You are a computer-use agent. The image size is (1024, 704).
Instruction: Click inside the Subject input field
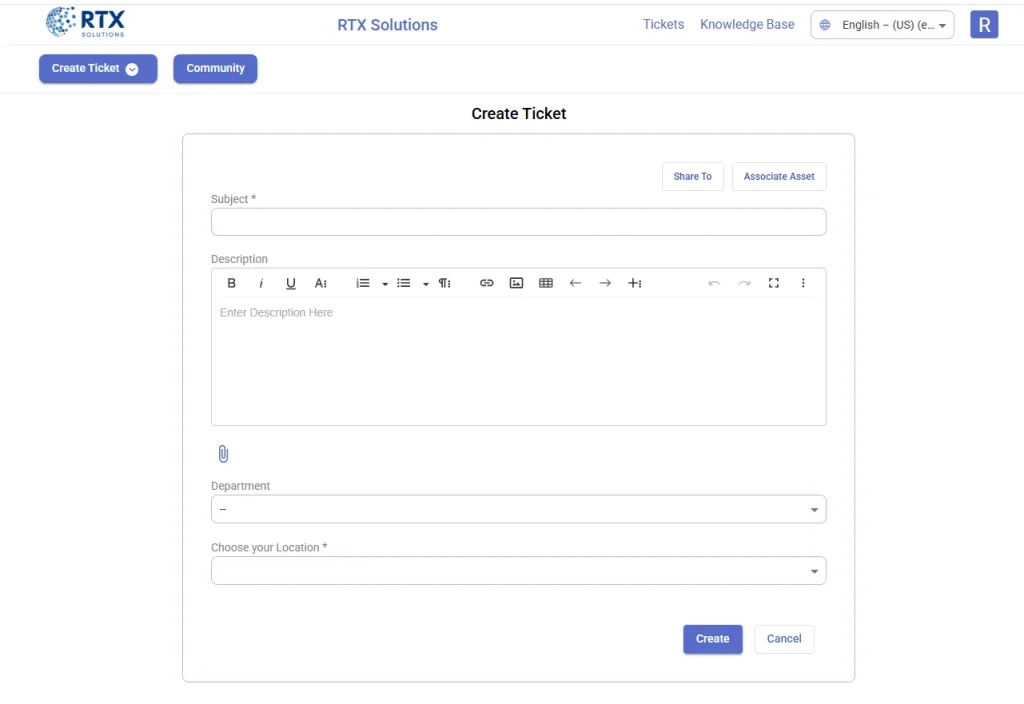(518, 221)
